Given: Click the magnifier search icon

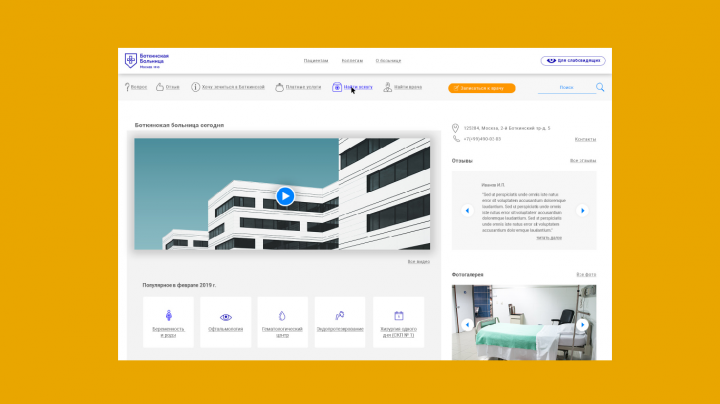Looking at the screenshot, I should click(x=600, y=87).
